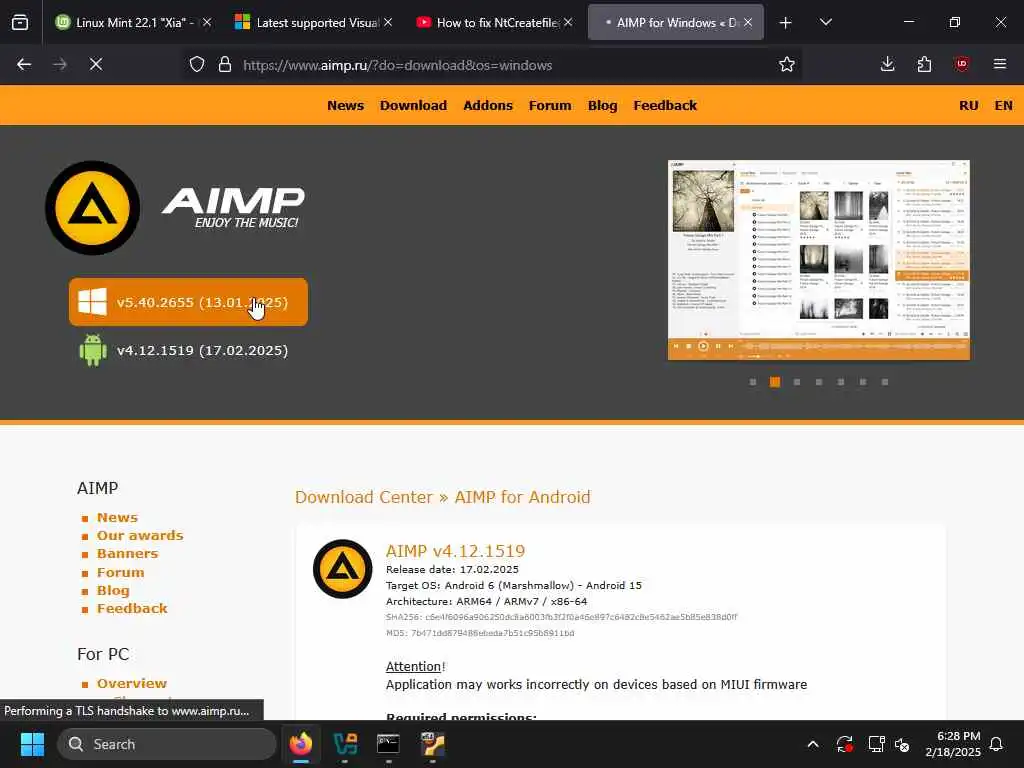Expand hidden system tray icons chevron
Image resolution: width=1024 pixels, height=768 pixels.
tap(812, 744)
